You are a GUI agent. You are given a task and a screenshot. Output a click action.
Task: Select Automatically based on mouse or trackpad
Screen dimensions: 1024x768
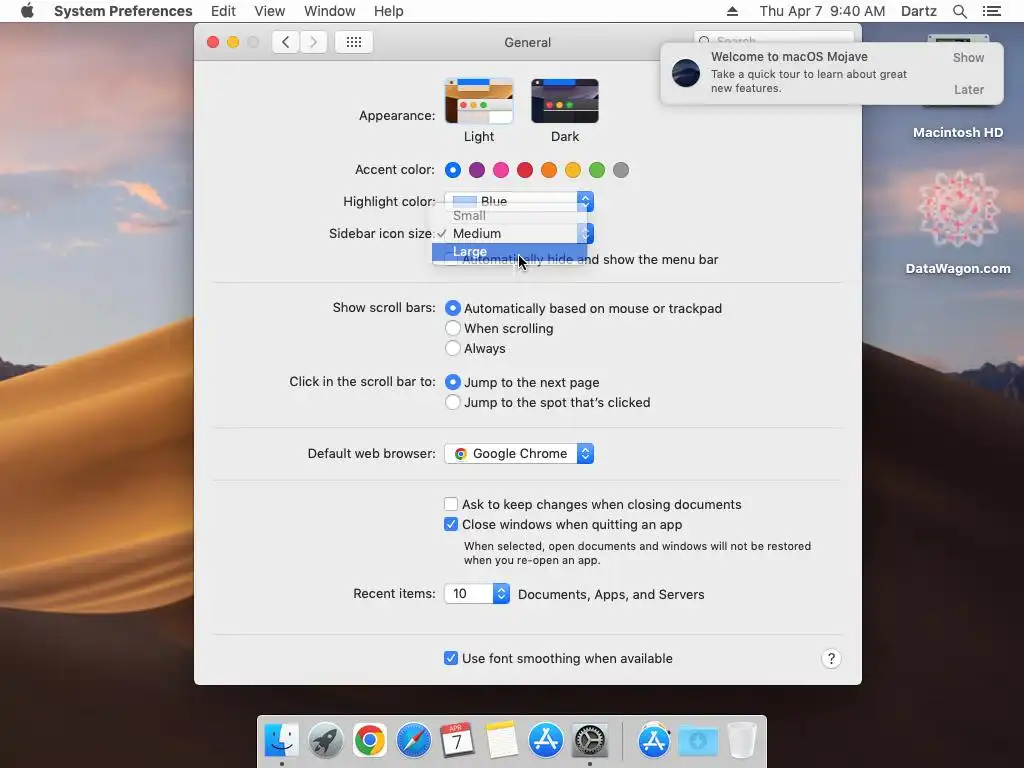coord(453,308)
